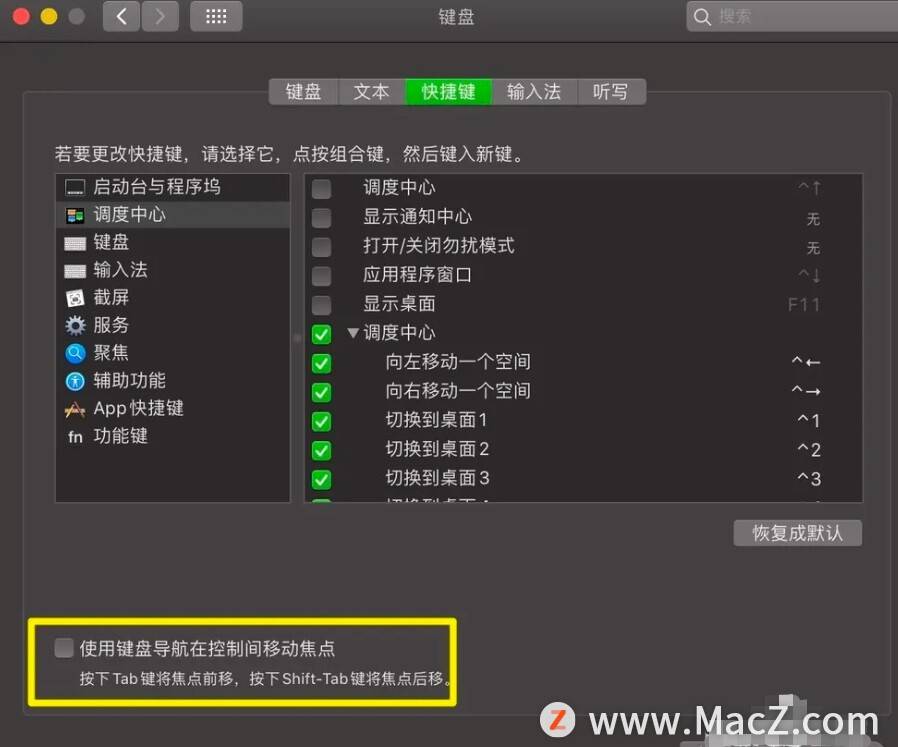This screenshot has height=747, width=898.
Task: Click the ^↓ shortcut for 应用程序窗口
Action: (x=809, y=276)
